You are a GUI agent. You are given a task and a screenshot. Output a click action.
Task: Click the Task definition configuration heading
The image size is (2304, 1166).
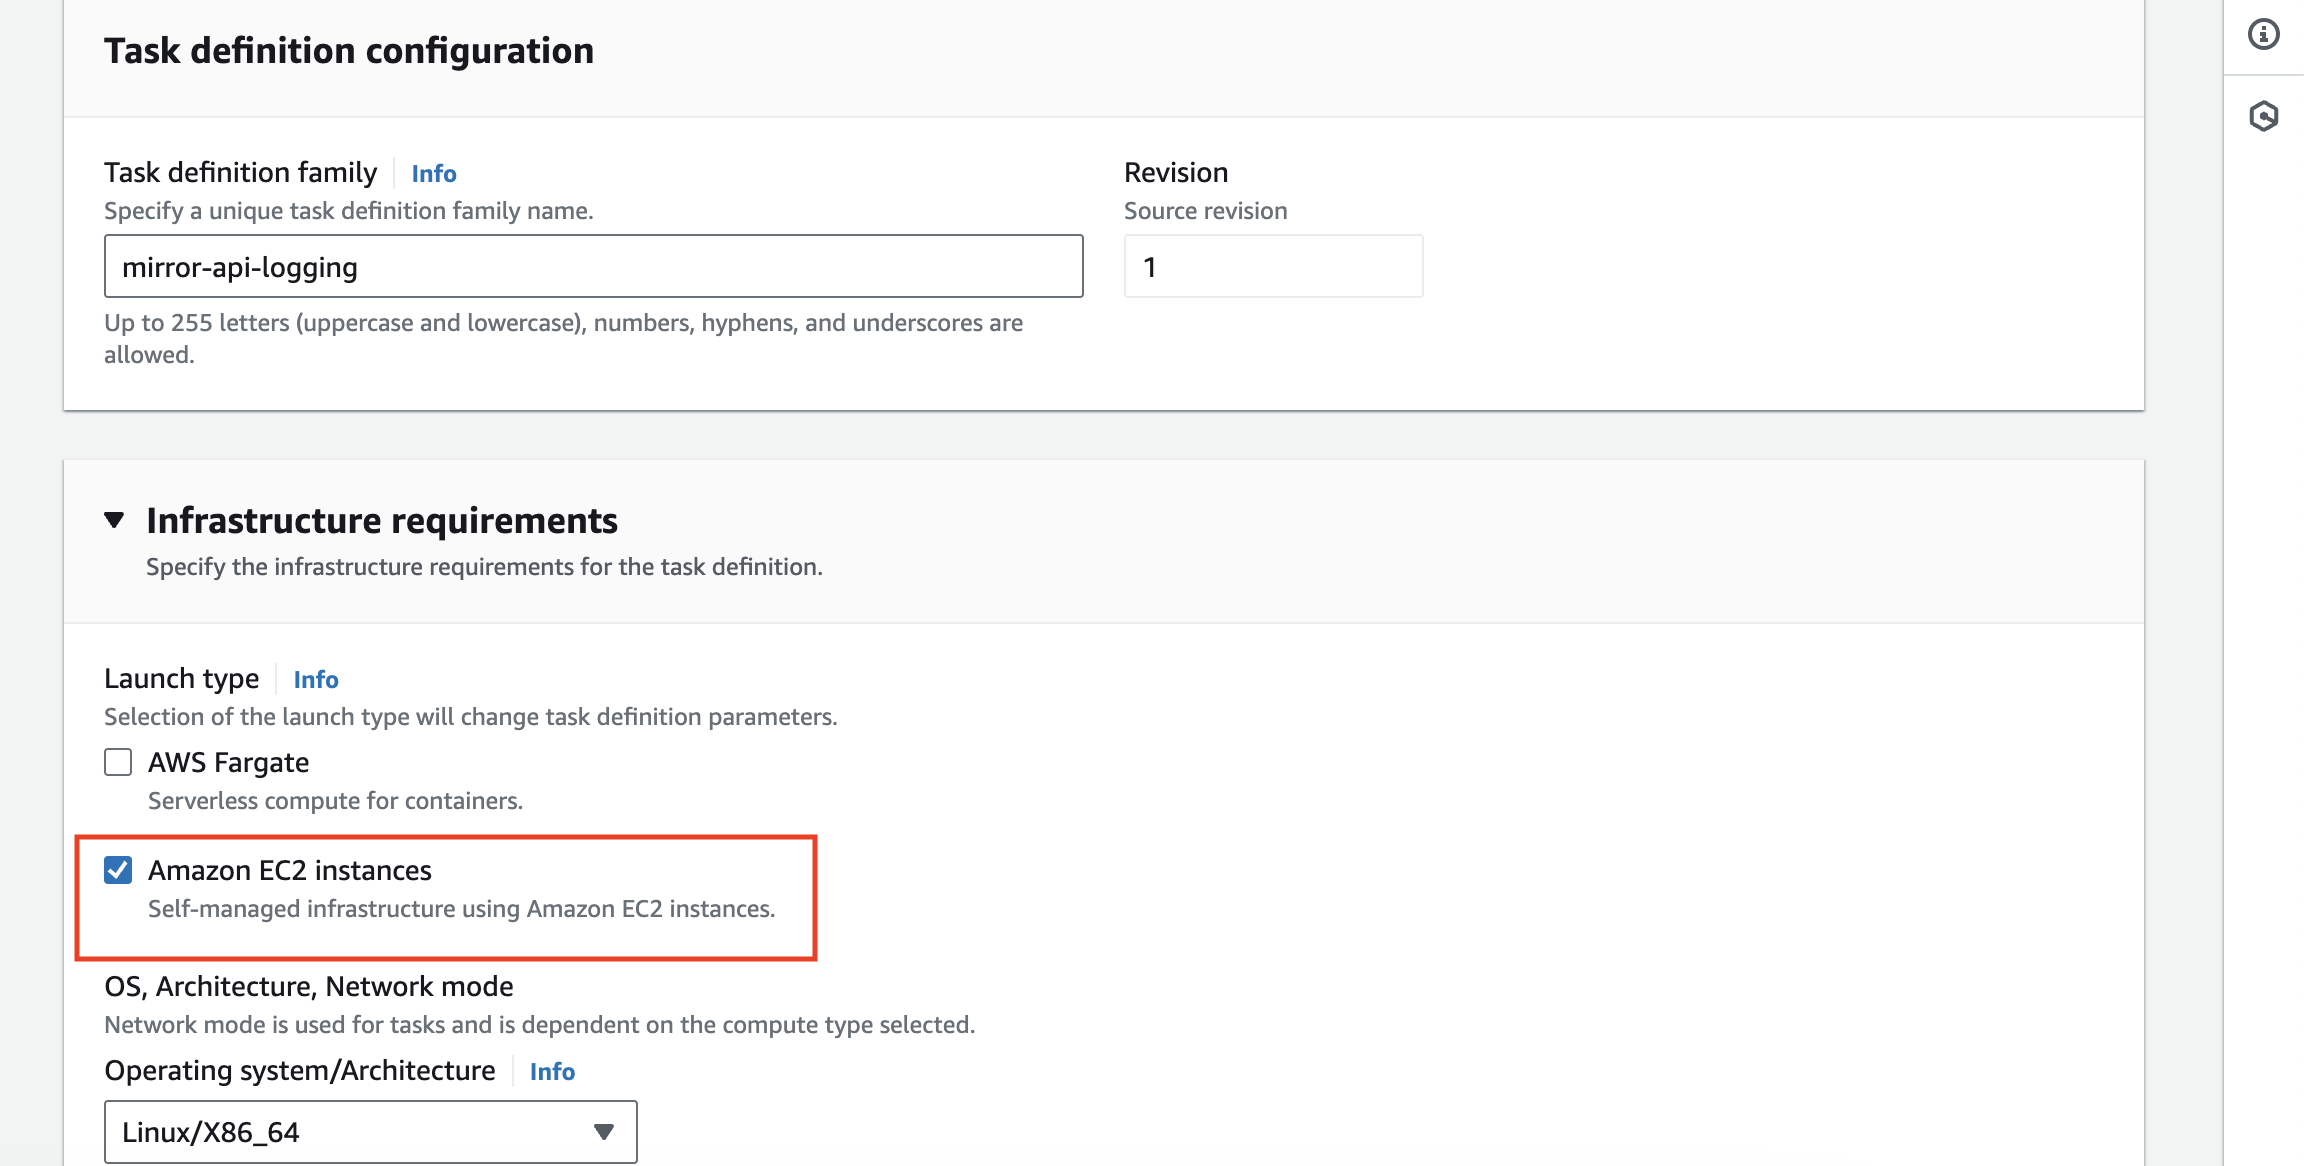(x=349, y=50)
